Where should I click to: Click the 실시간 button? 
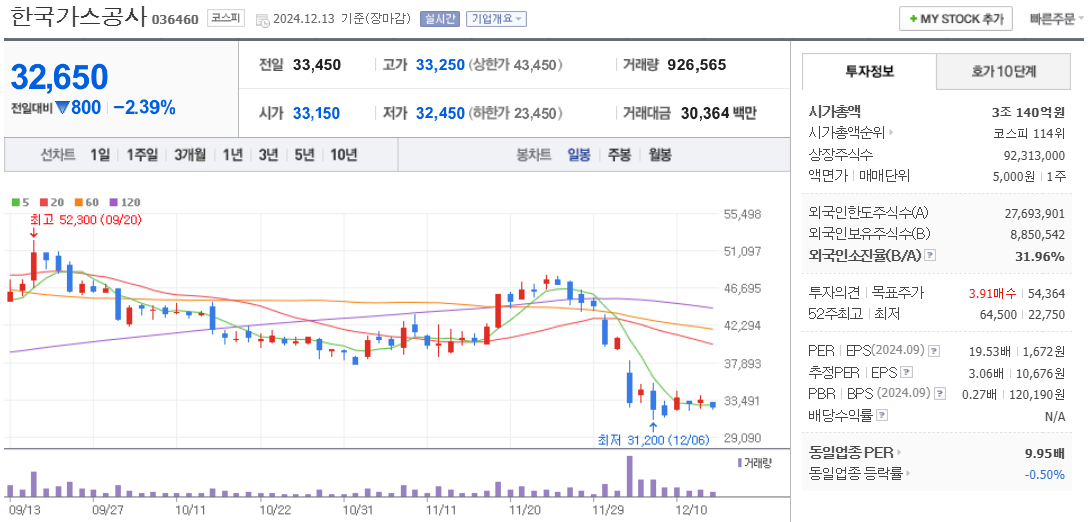(439, 19)
